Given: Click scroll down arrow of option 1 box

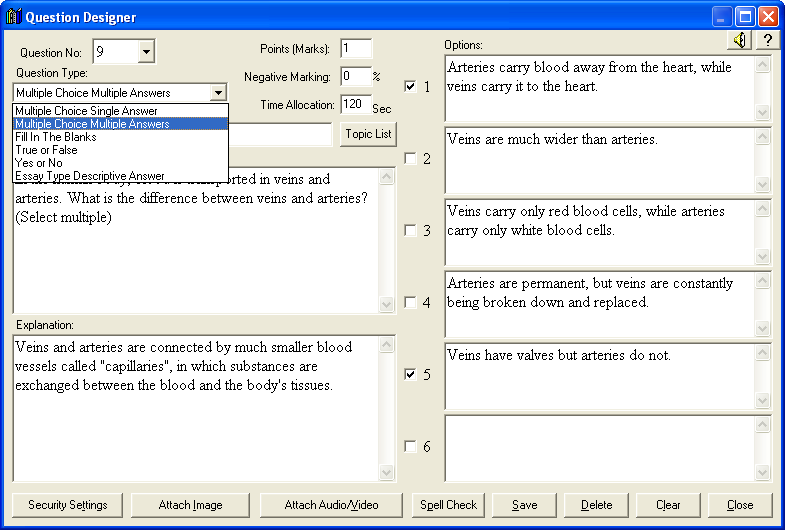Looking at the screenshot, I should 762,112.
